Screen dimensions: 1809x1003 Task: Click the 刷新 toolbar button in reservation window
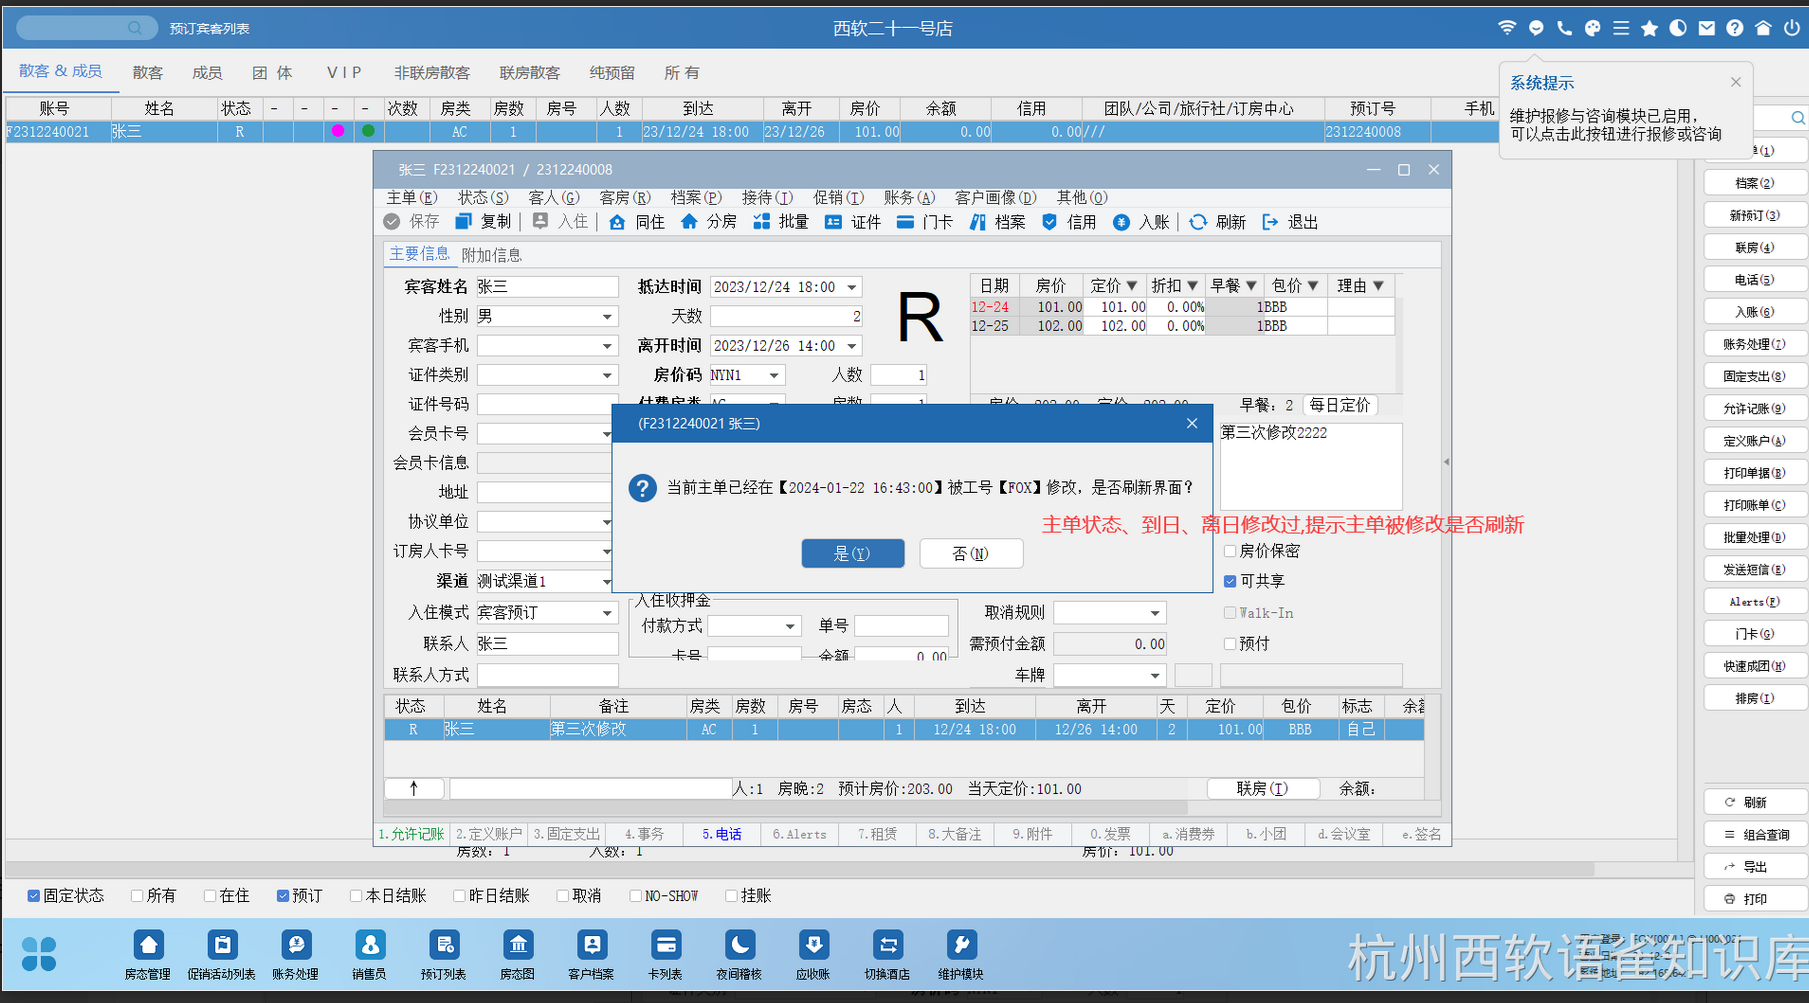(1216, 222)
